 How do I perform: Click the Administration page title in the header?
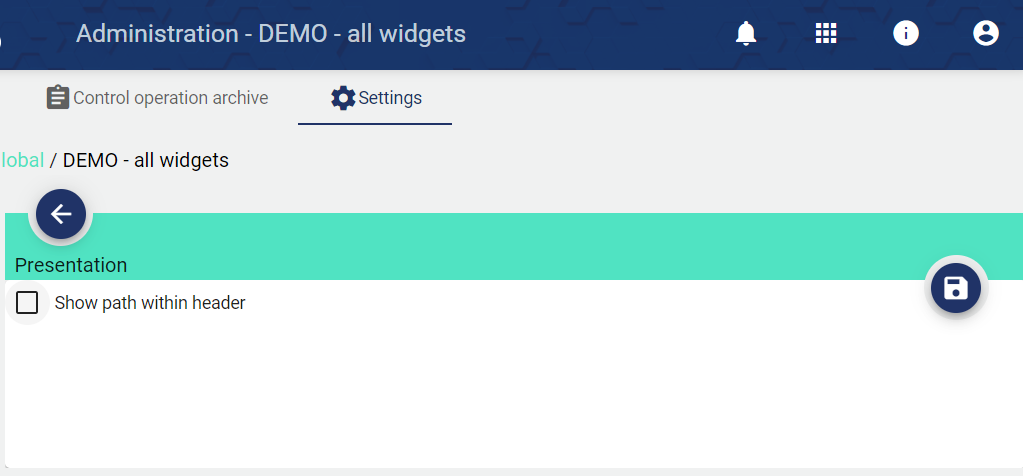[x=271, y=34]
